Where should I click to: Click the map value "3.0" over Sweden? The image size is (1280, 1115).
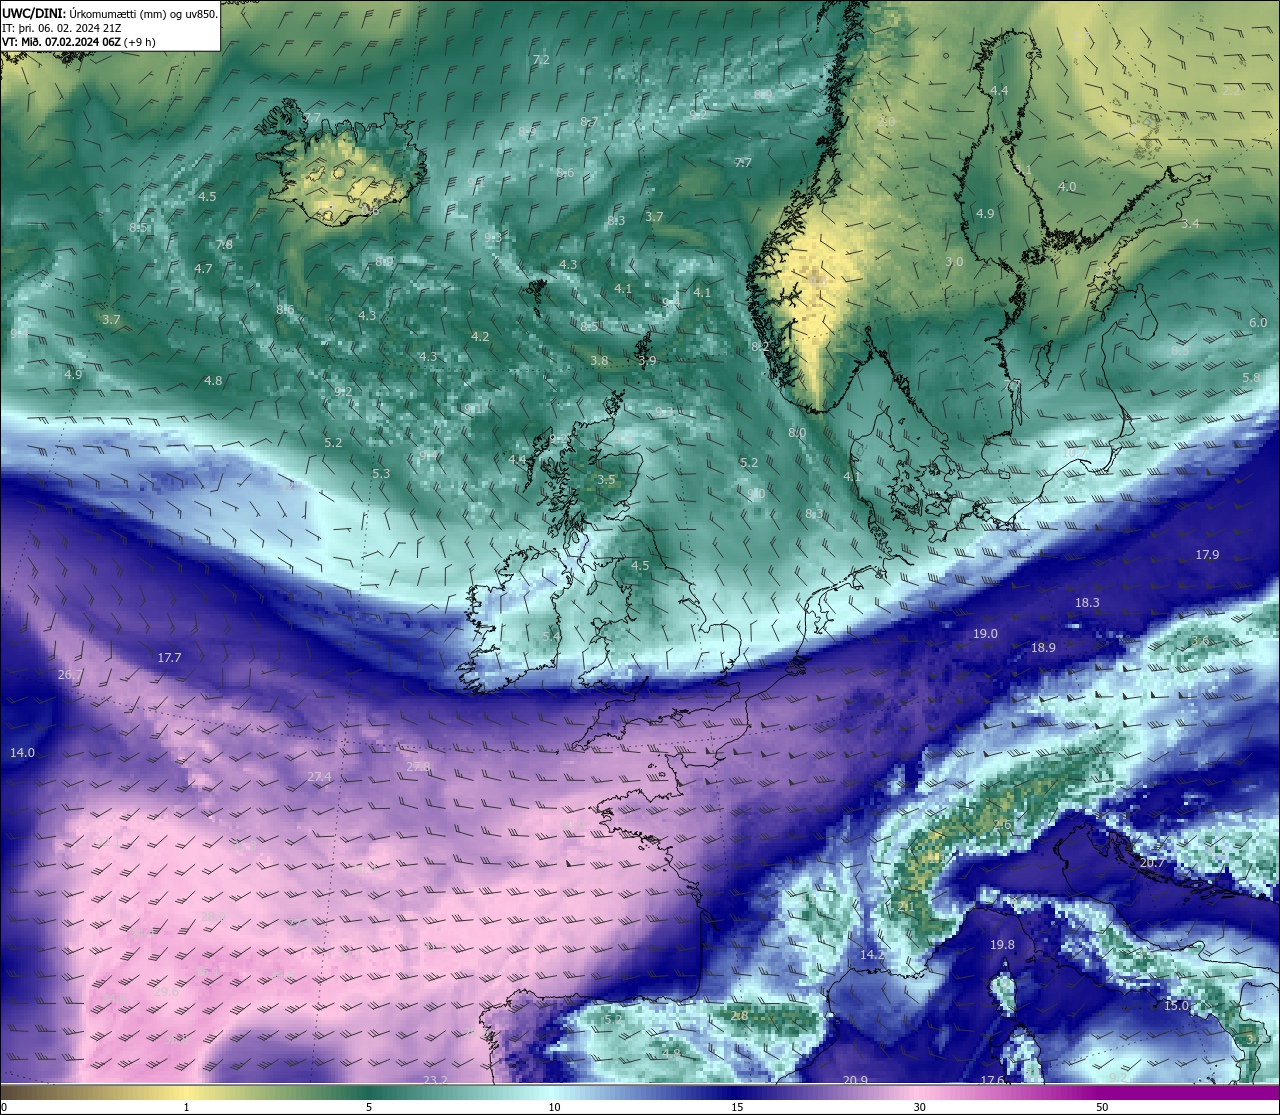coord(954,262)
